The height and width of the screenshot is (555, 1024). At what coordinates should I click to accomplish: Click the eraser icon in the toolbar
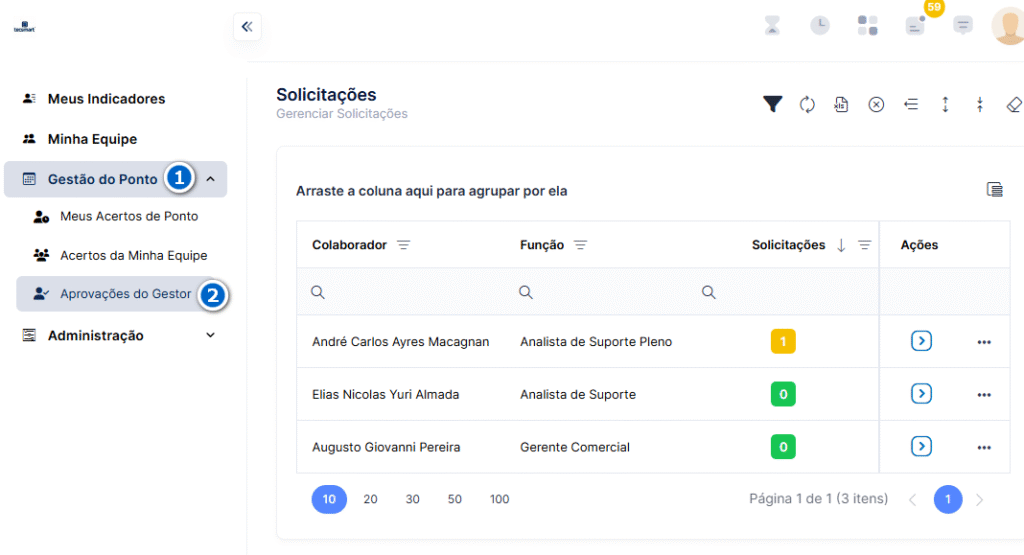click(x=1014, y=104)
